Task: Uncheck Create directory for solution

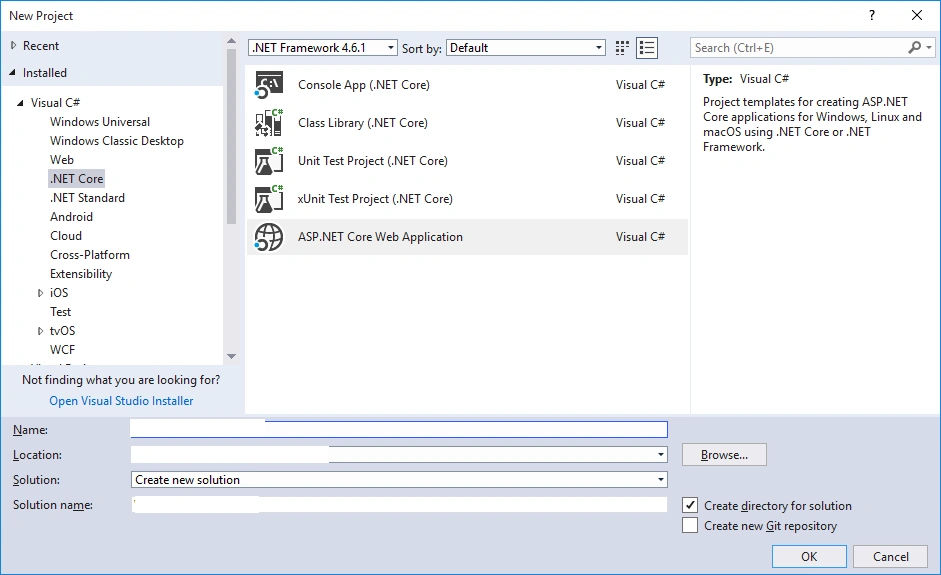Action: [x=690, y=505]
